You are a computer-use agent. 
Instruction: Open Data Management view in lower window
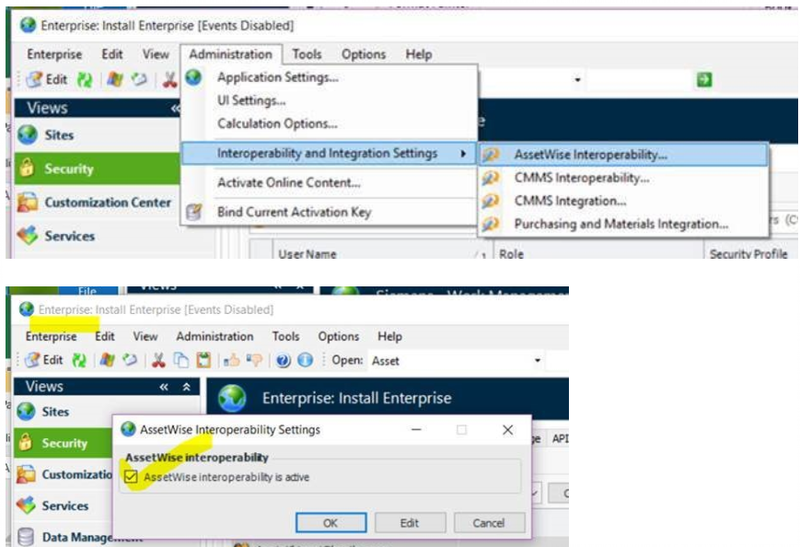click(77, 537)
